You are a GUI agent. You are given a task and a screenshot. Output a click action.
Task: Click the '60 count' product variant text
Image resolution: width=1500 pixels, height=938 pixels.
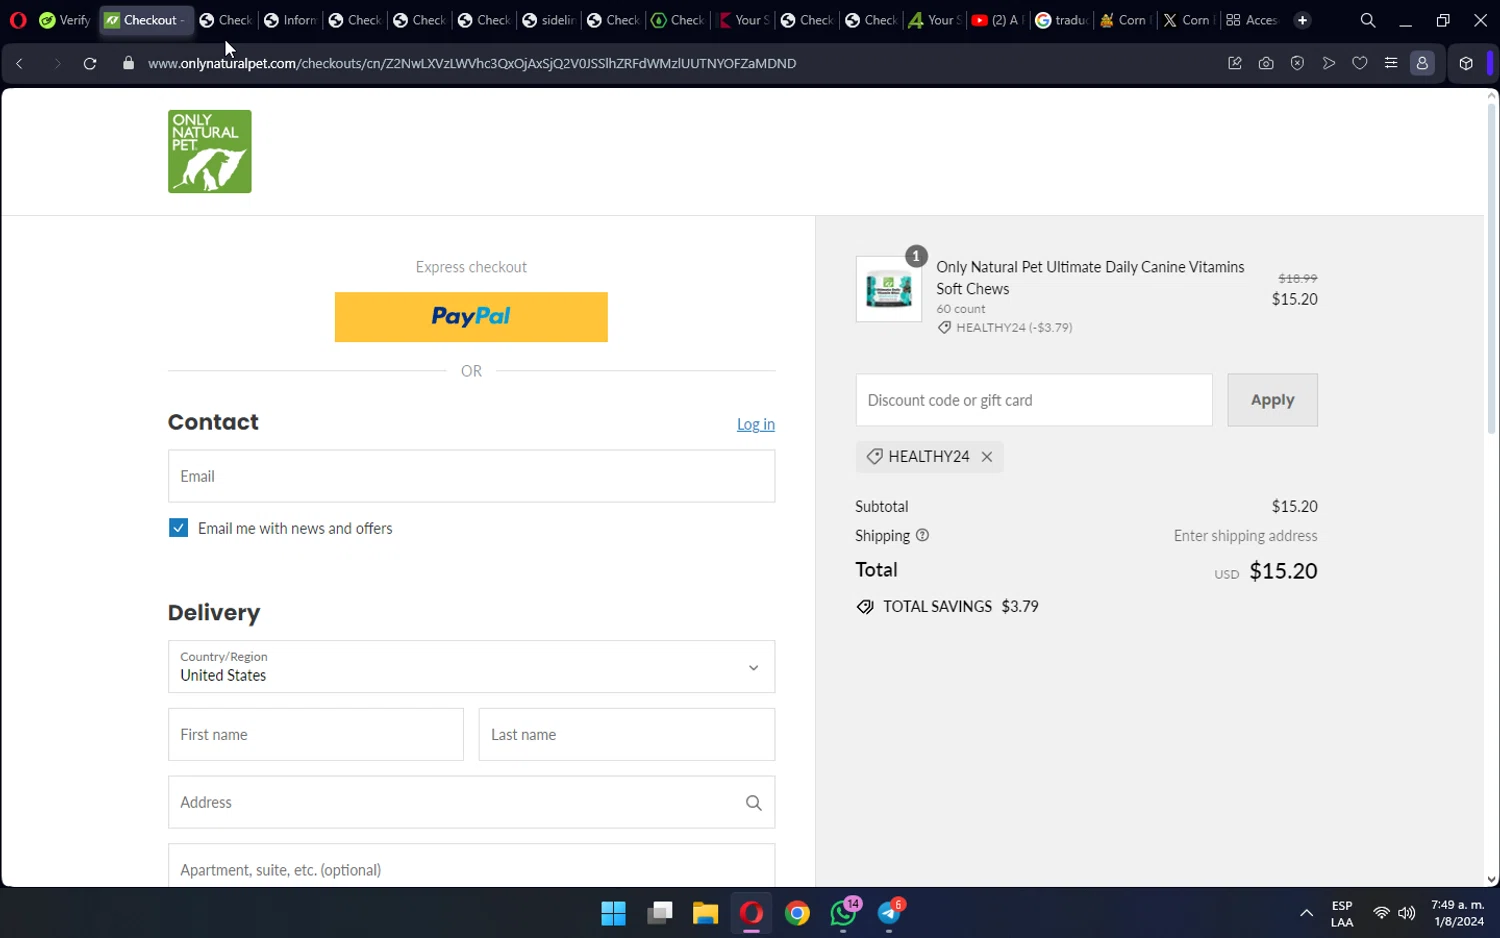[x=961, y=309]
